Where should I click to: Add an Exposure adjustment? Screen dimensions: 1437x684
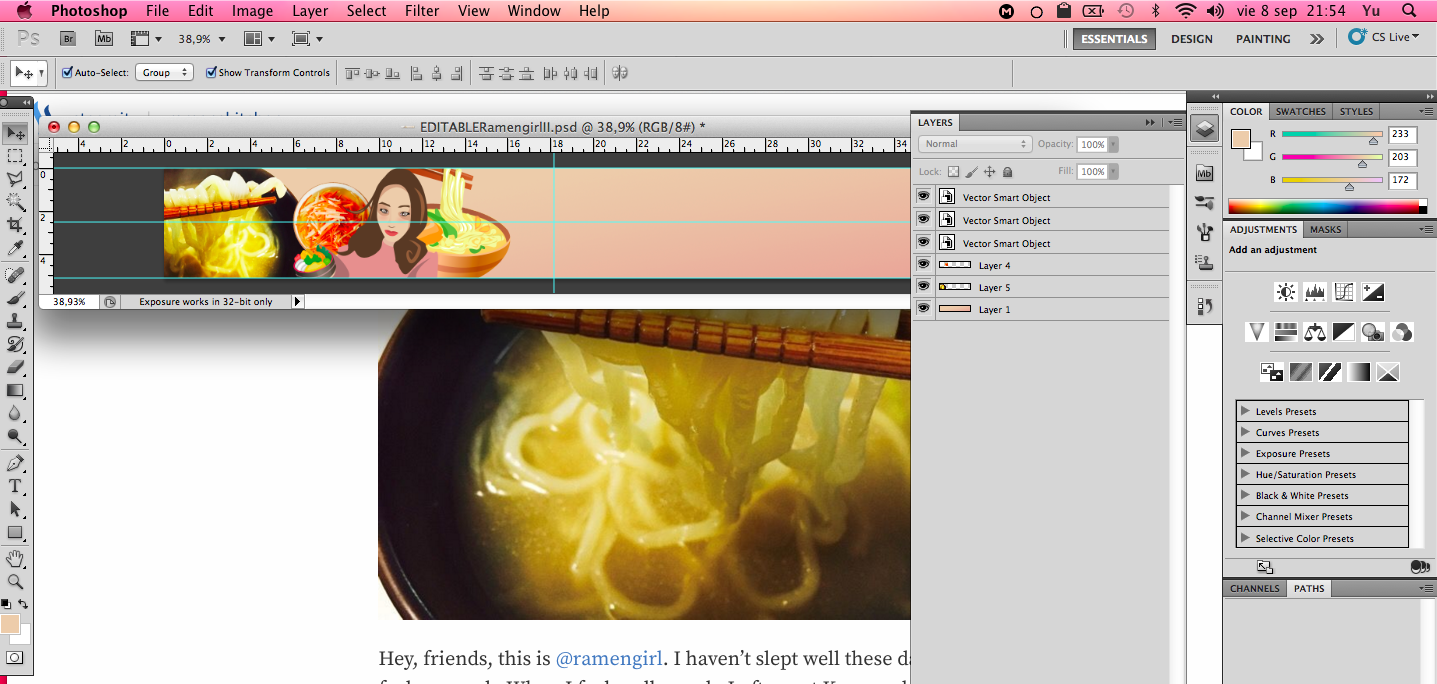click(1373, 292)
